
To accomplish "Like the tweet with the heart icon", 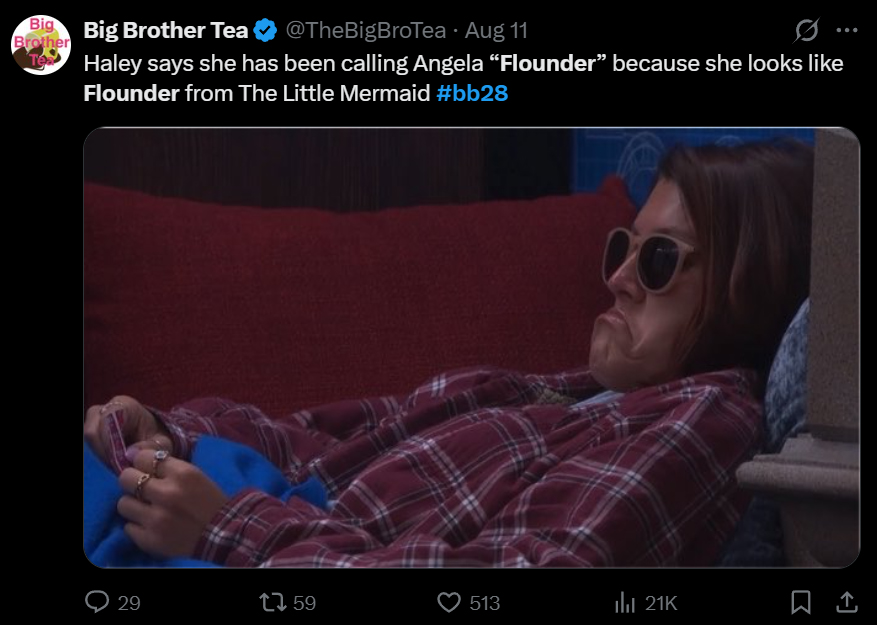I will [x=449, y=603].
